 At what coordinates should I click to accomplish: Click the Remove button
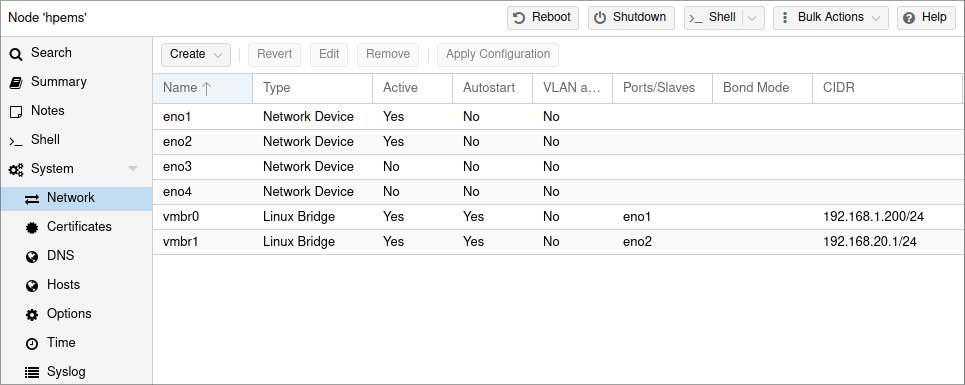tap(388, 54)
